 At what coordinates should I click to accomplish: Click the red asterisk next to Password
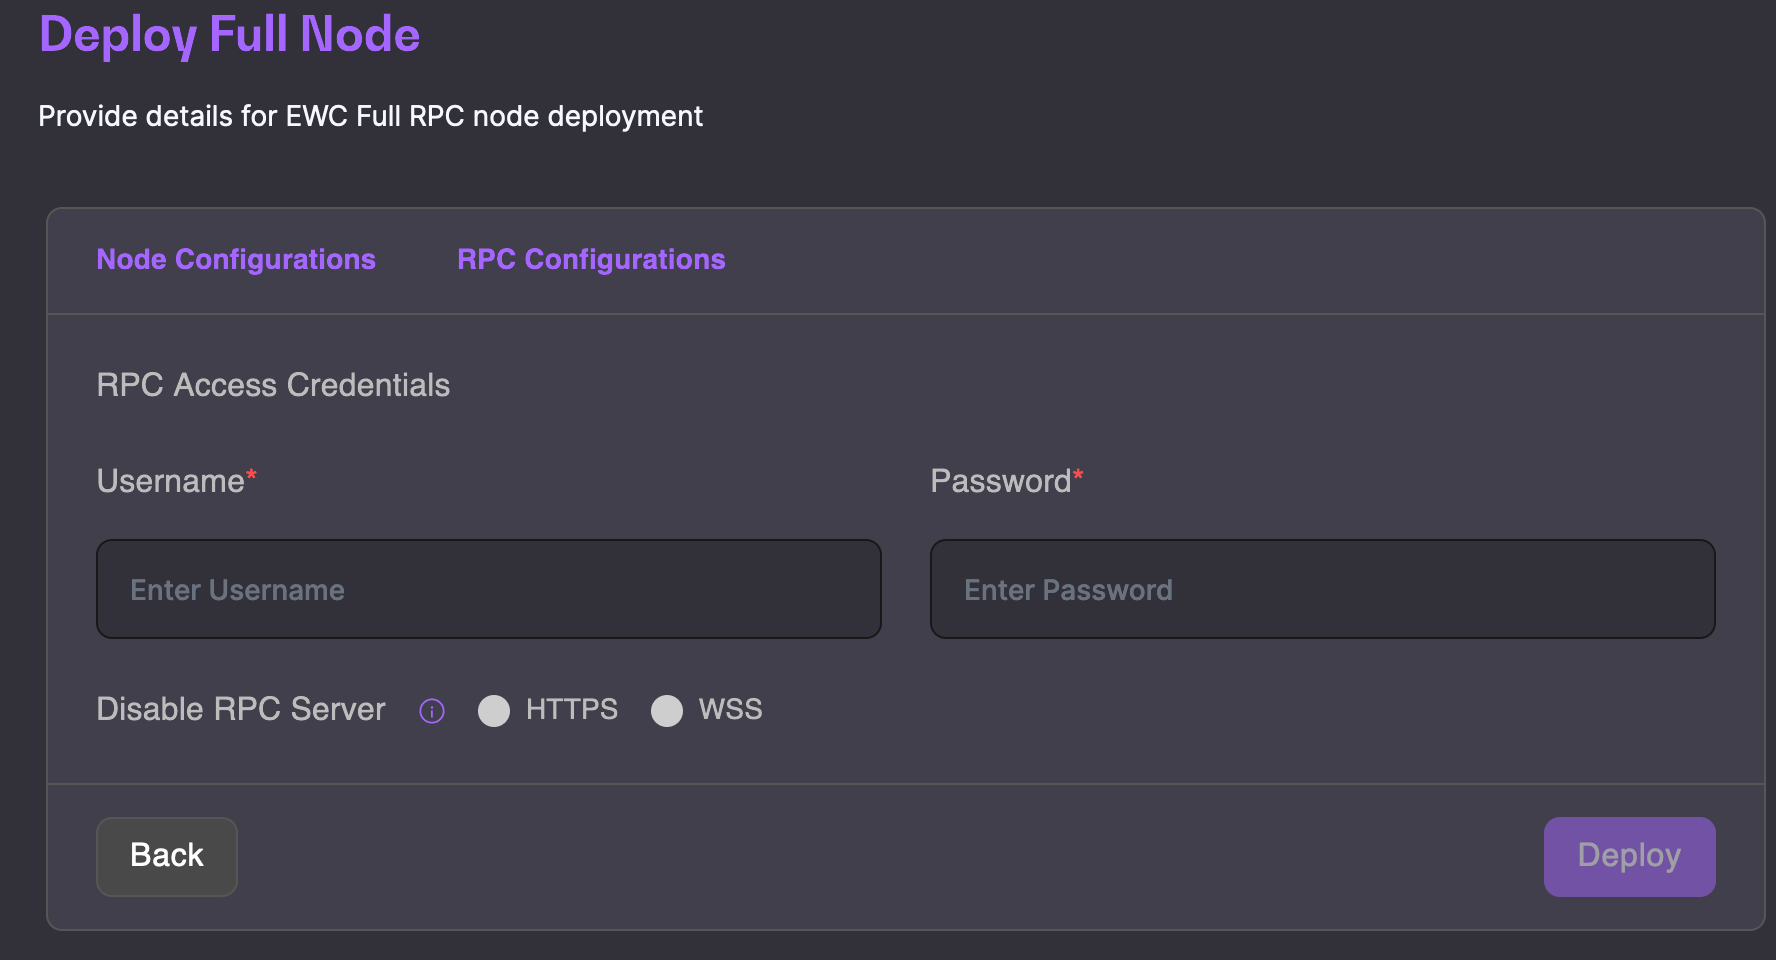(1078, 474)
